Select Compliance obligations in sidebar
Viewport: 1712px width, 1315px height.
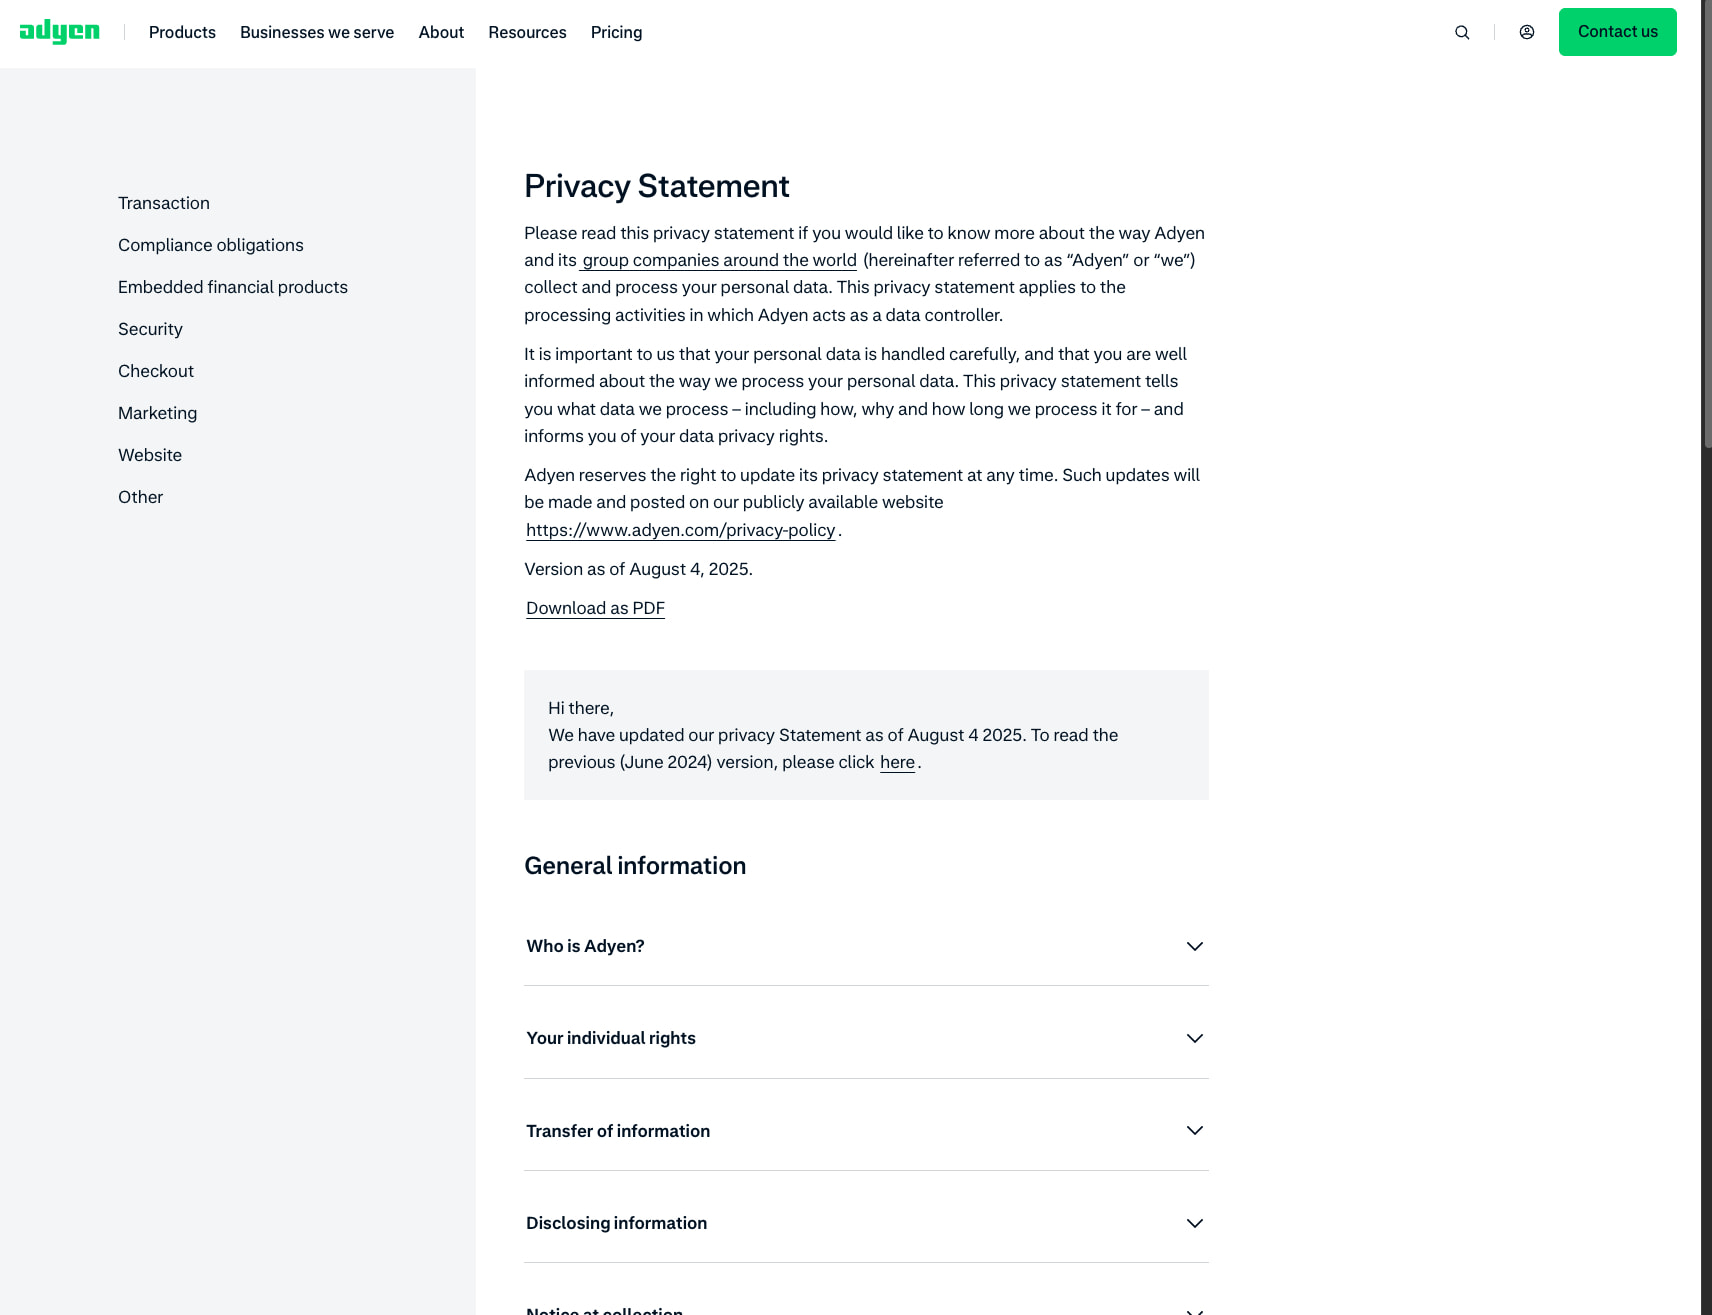click(x=211, y=245)
